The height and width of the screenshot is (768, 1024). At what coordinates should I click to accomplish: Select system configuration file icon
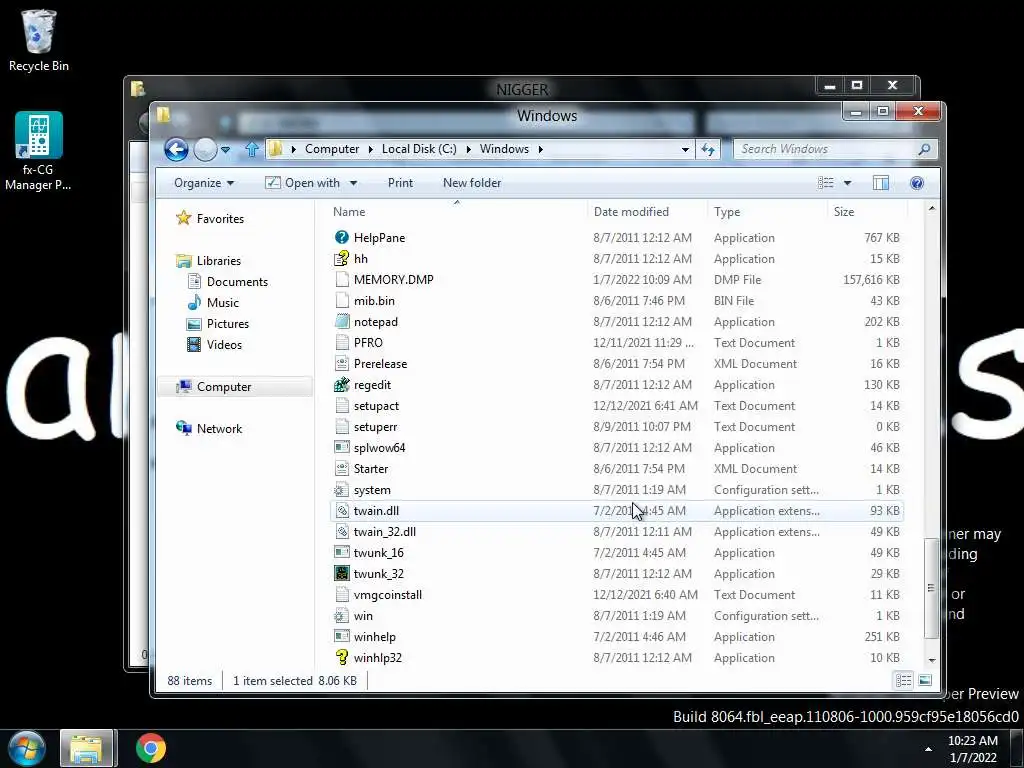[x=342, y=490]
